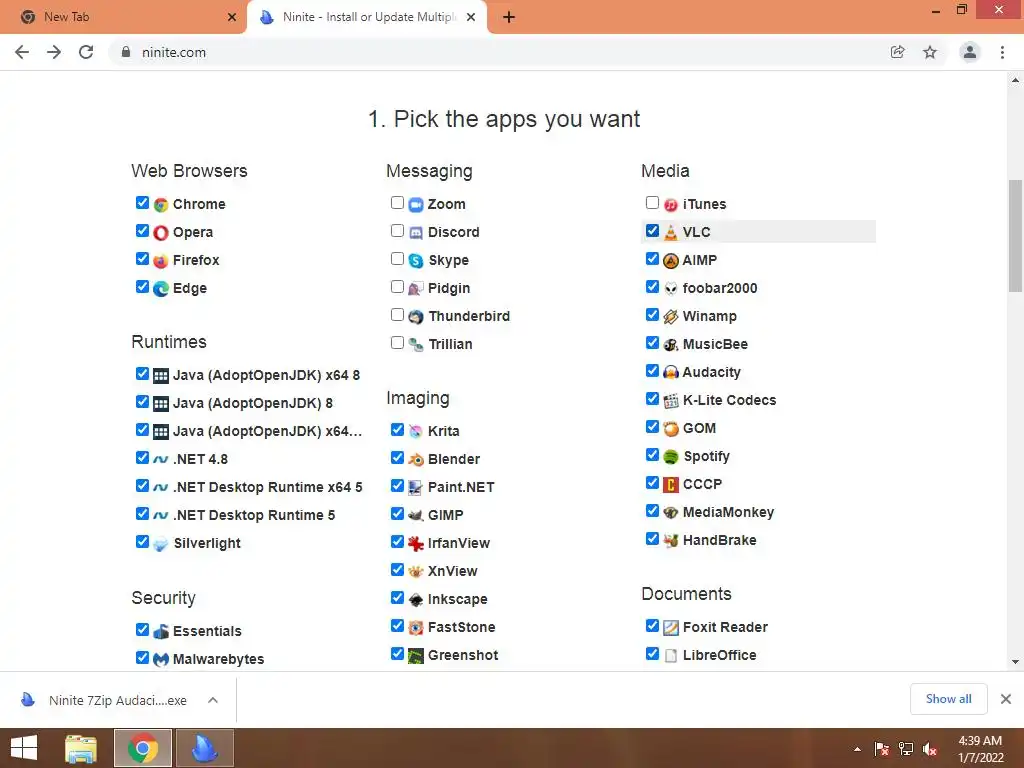Screen dimensions: 1024x768
Task: Click the Malwarebytes app icon
Action: click(161, 660)
